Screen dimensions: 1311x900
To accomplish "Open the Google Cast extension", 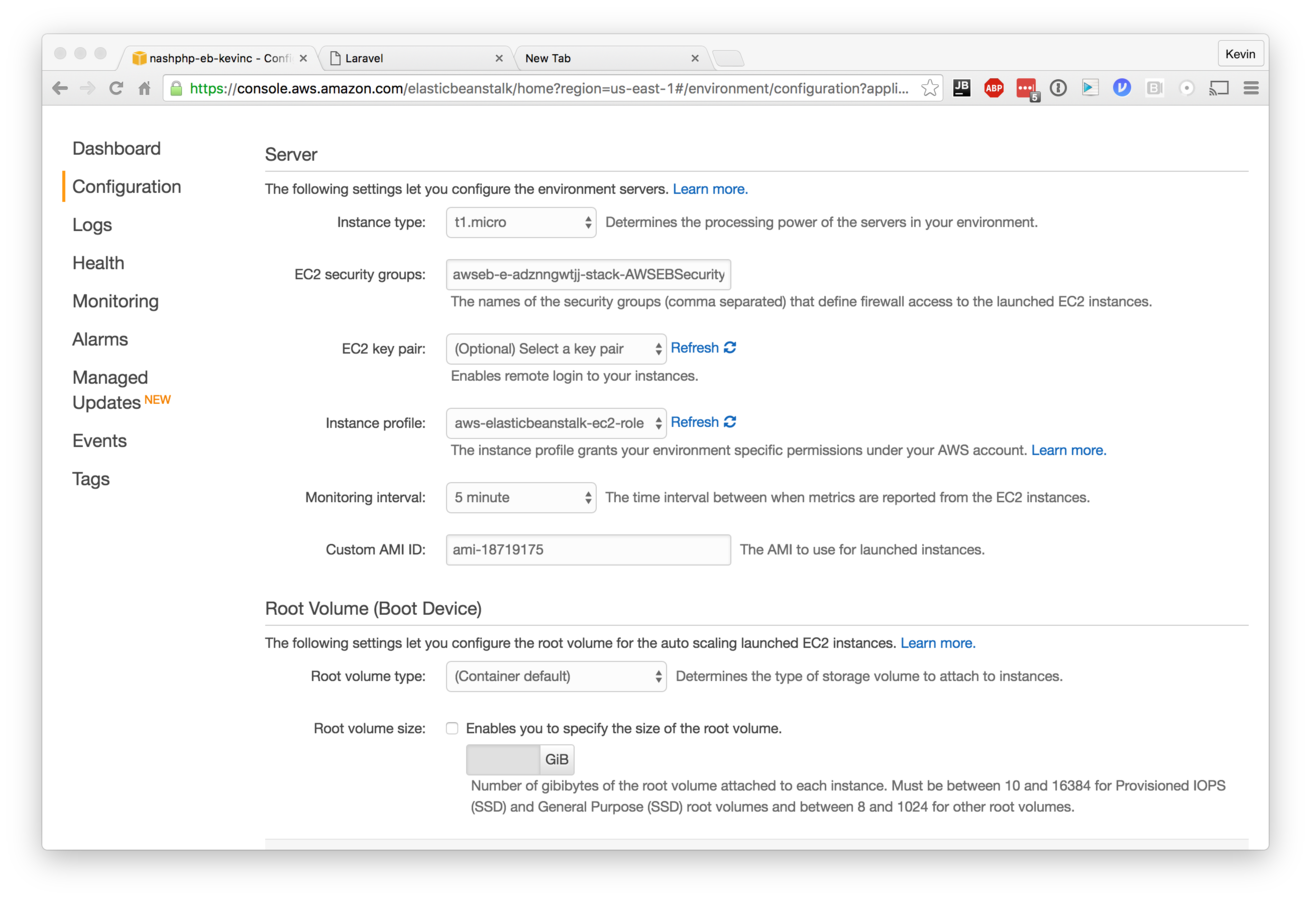I will (x=1218, y=88).
